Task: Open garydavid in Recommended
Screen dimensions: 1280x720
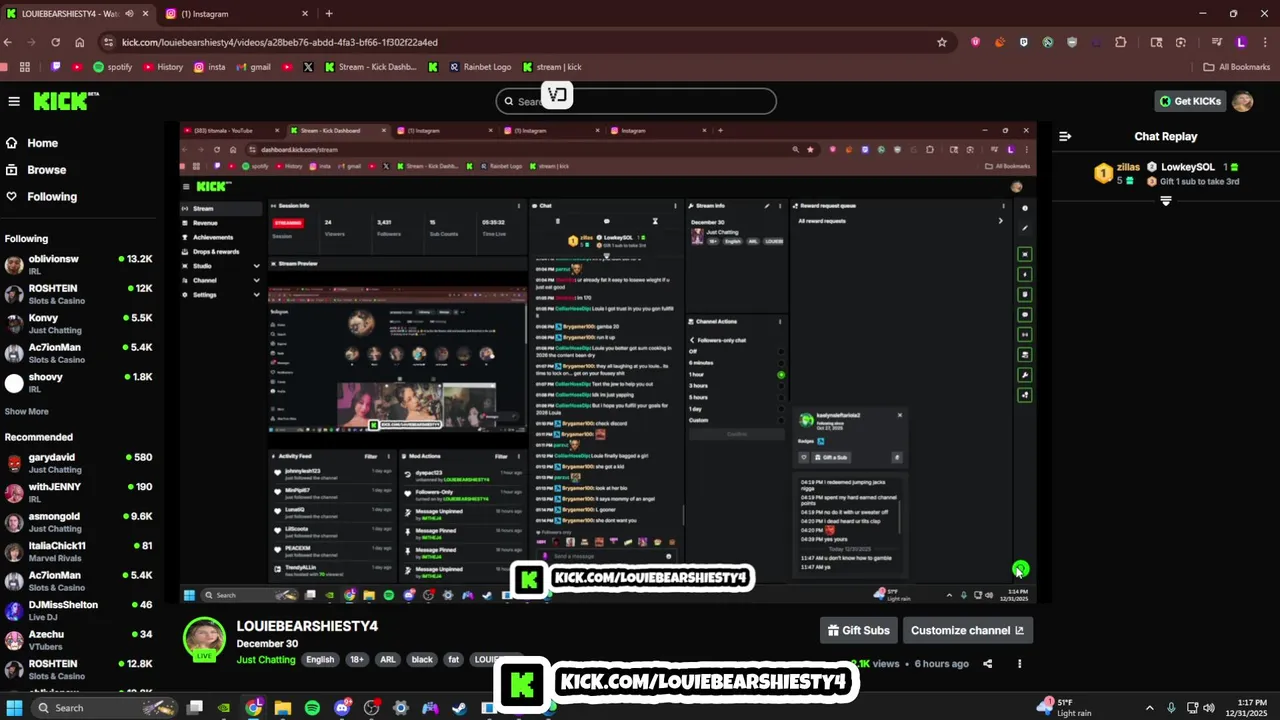Action: tap(78, 463)
